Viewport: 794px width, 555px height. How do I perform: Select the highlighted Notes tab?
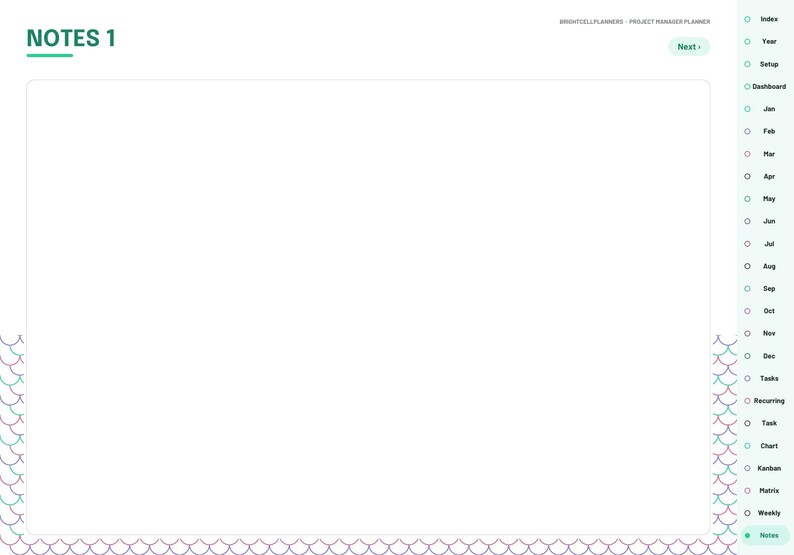pyautogui.click(x=765, y=535)
